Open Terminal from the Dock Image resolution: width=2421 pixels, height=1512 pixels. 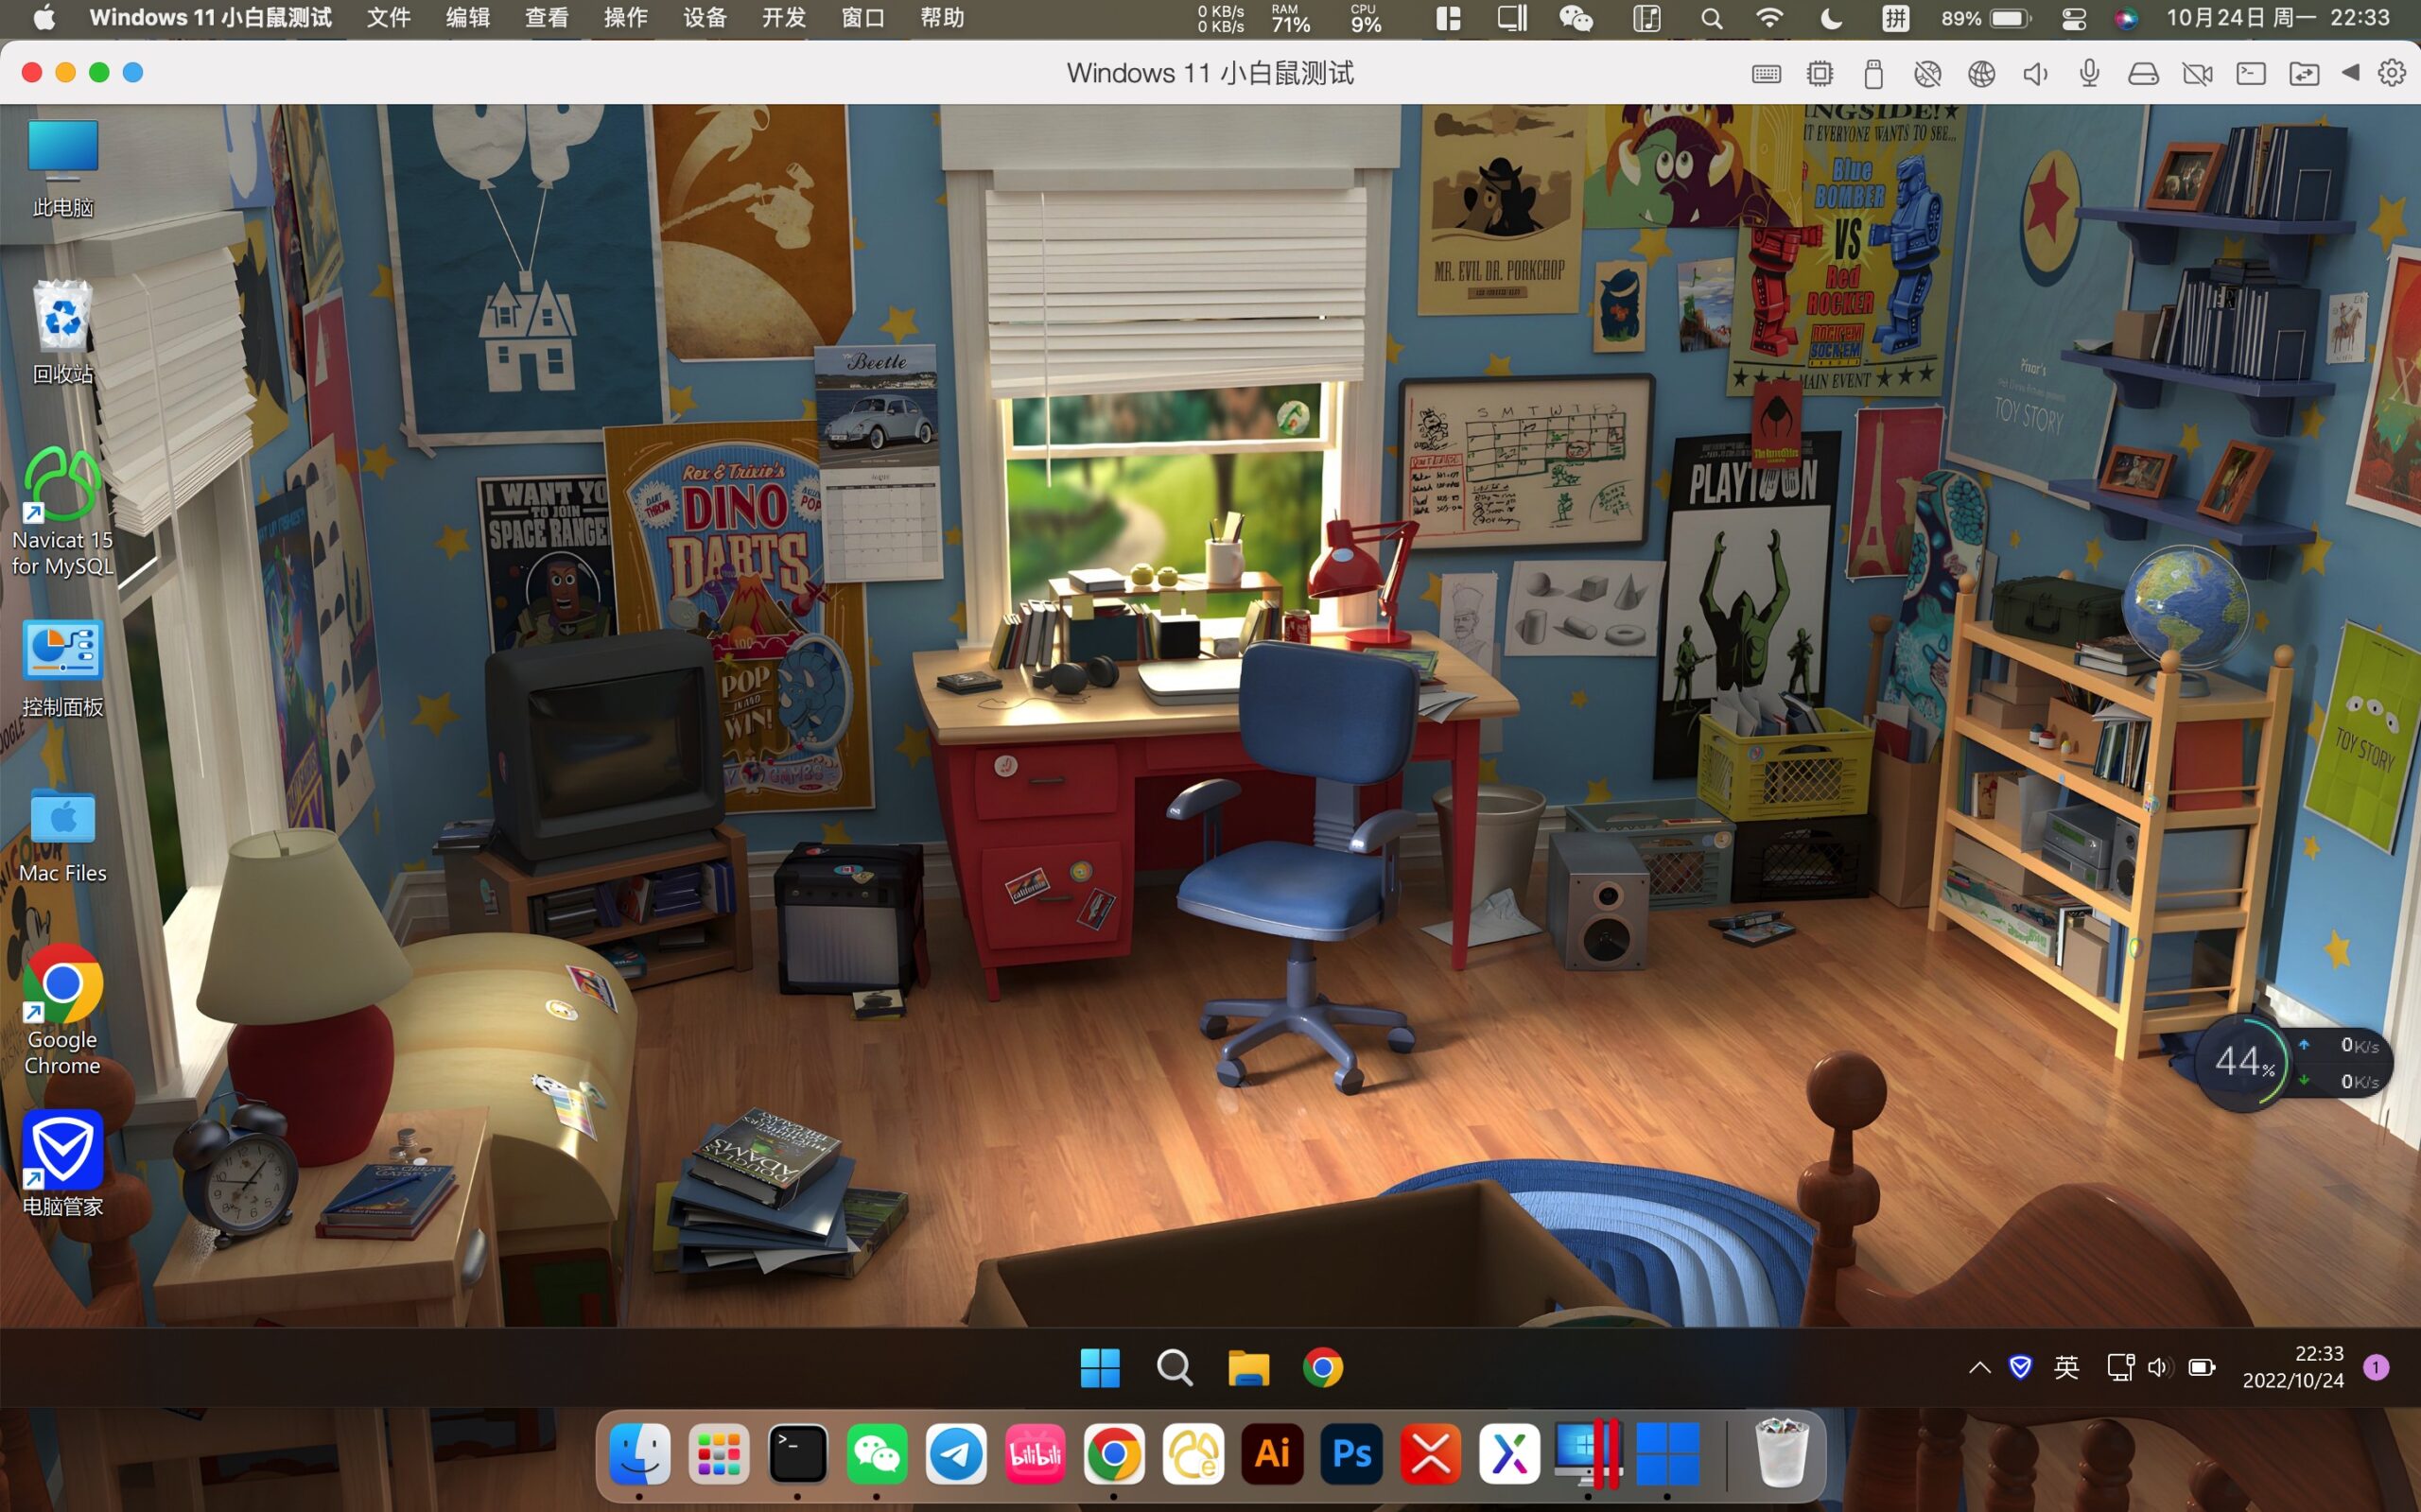point(798,1453)
